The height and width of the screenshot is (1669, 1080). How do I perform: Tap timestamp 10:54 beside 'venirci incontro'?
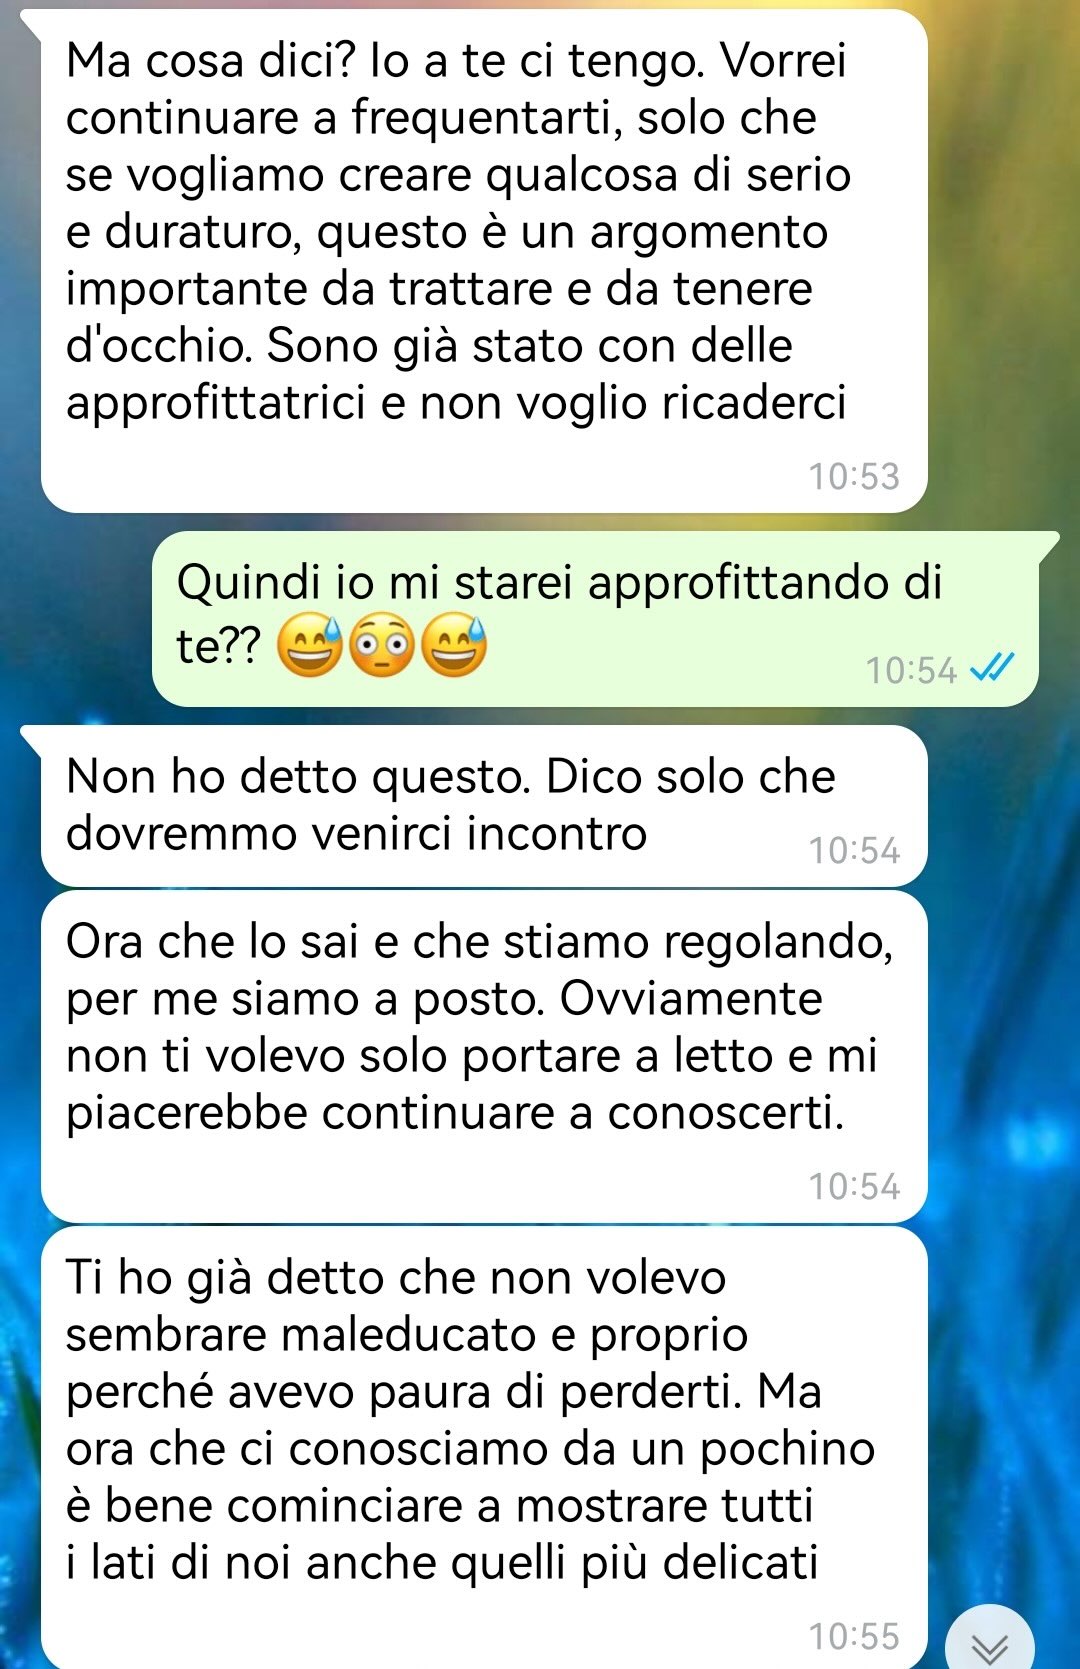tap(854, 851)
